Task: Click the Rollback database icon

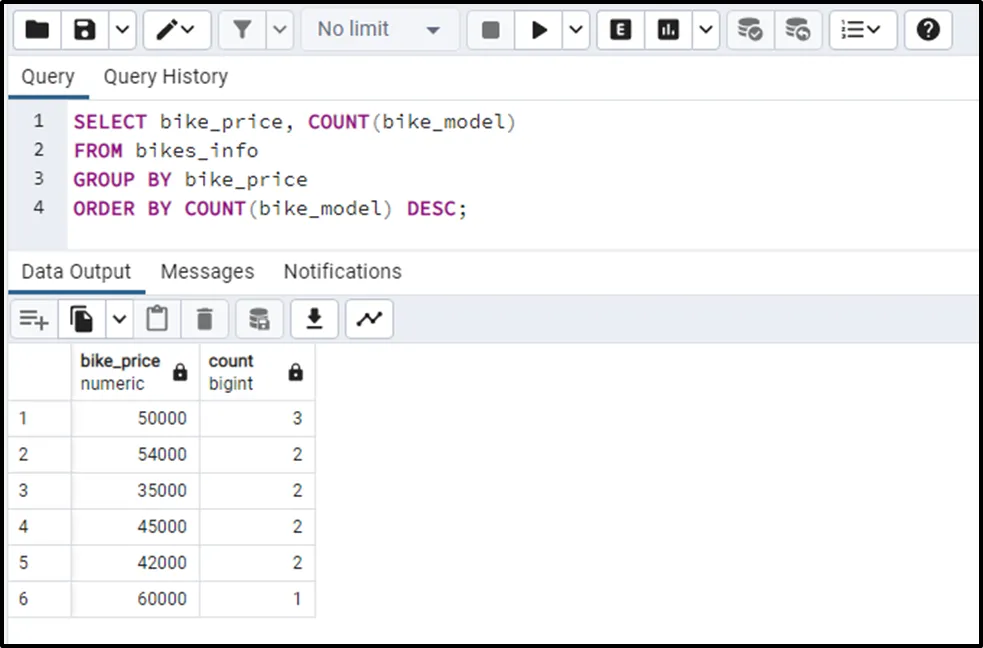Action: (797, 30)
